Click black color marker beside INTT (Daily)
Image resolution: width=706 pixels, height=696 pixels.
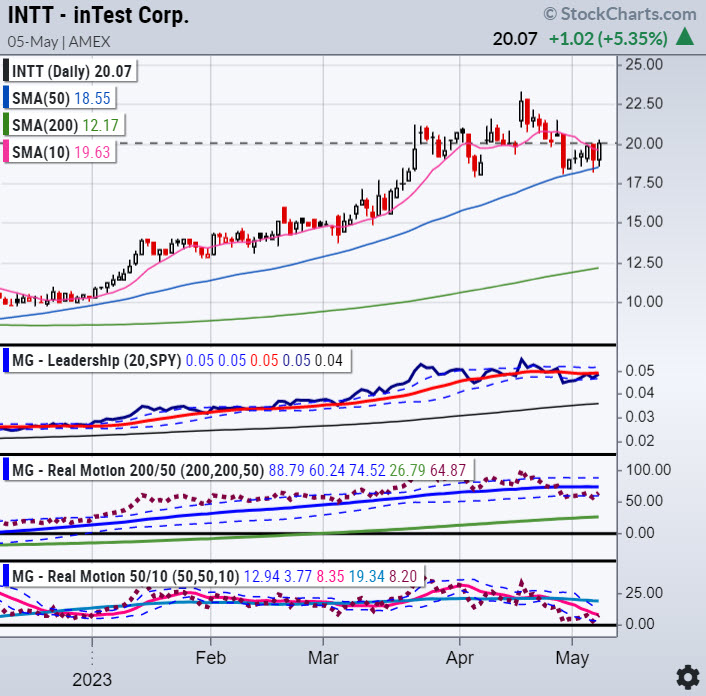pyautogui.click(x=5, y=71)
